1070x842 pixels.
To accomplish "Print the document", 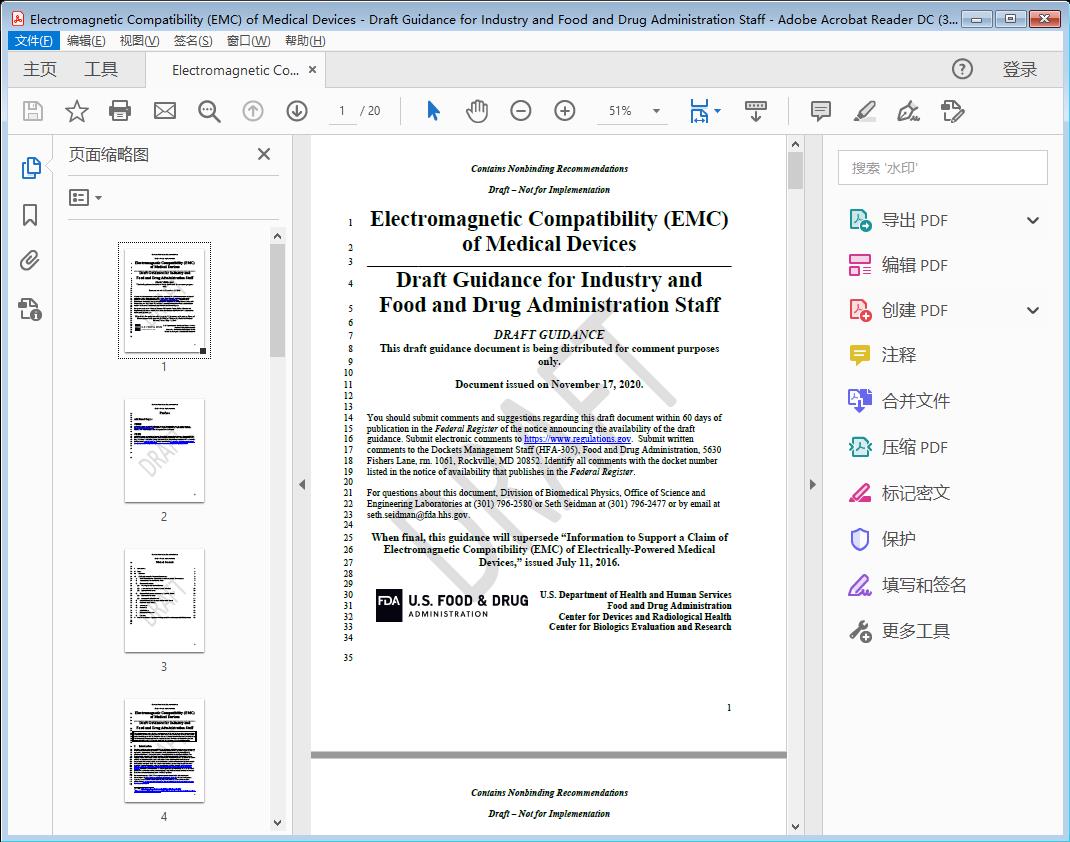I will pos(120,111).
